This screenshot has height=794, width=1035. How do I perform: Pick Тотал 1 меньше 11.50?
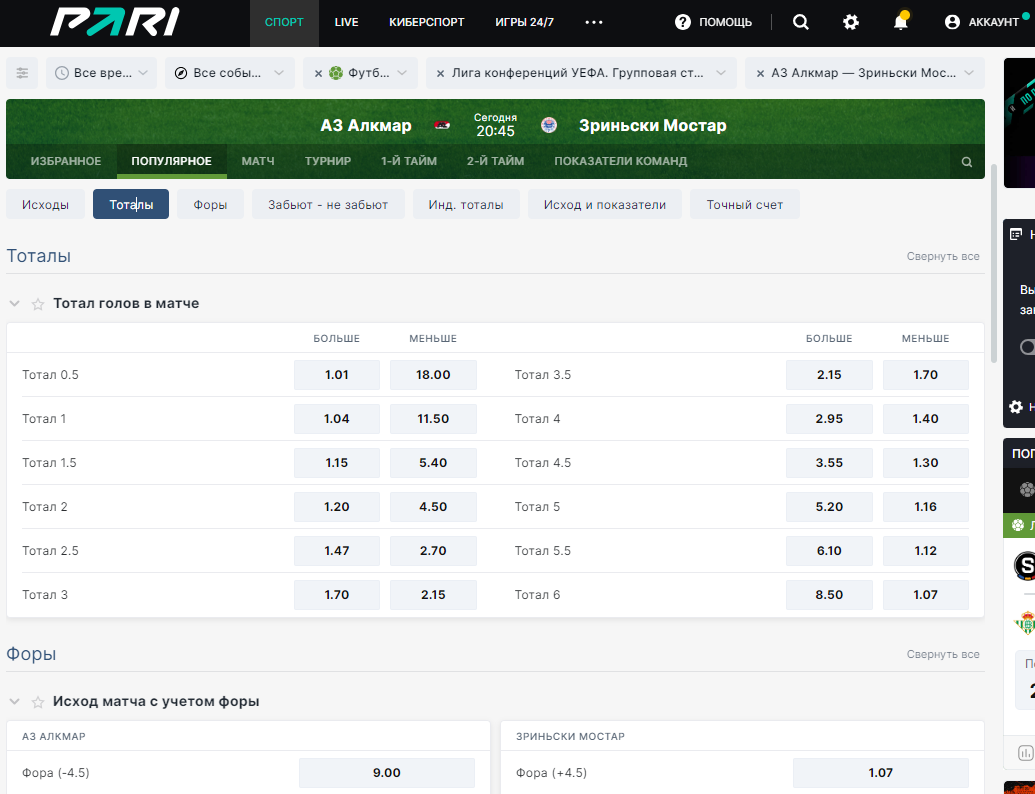(433, 419)
